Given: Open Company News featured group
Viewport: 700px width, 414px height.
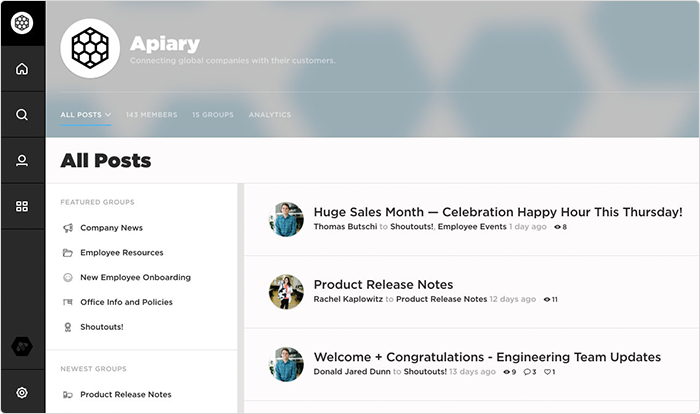Looking at the screenshot, I should point(111,228).
